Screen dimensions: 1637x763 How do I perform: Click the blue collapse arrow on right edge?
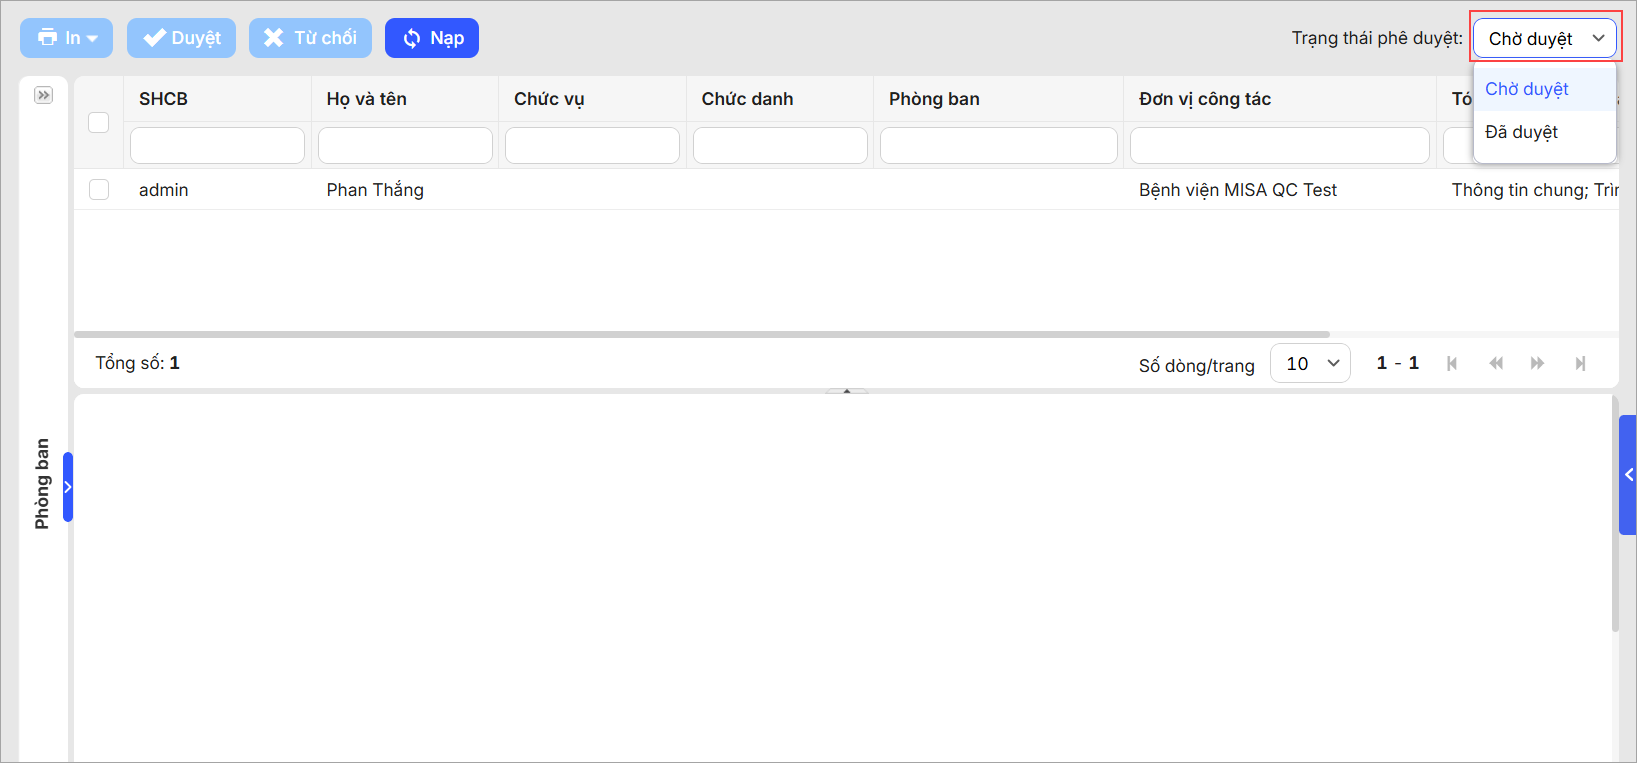click(x=1628, y=475)
